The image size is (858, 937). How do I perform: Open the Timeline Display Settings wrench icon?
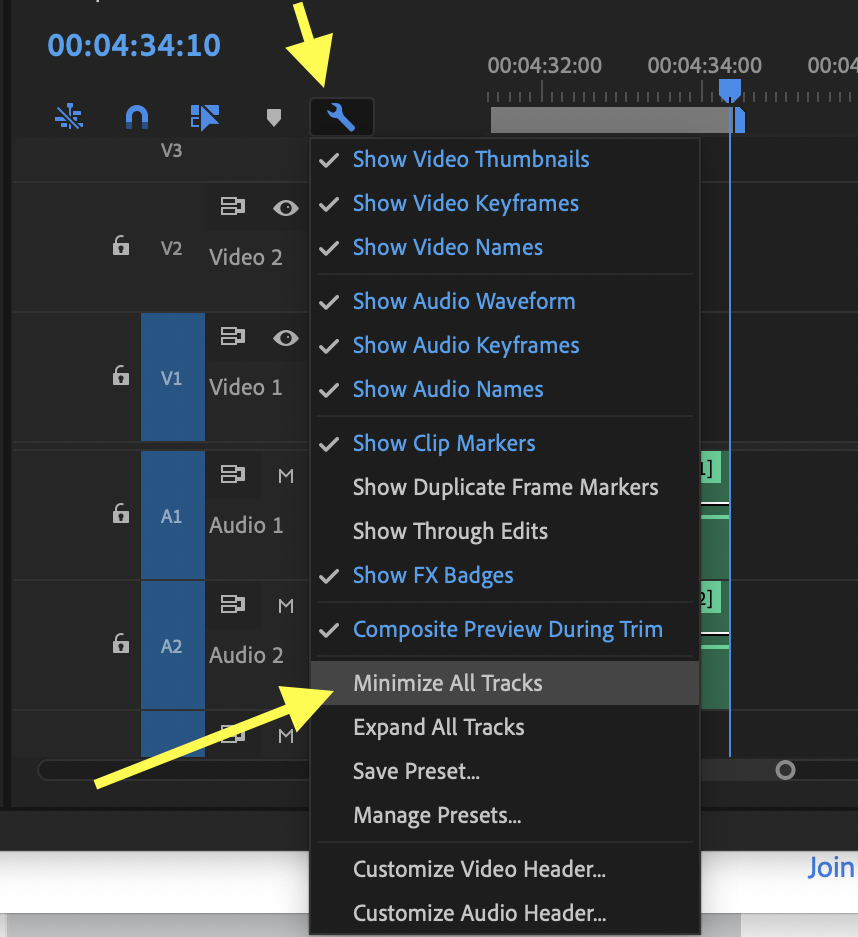coord(341,116)
